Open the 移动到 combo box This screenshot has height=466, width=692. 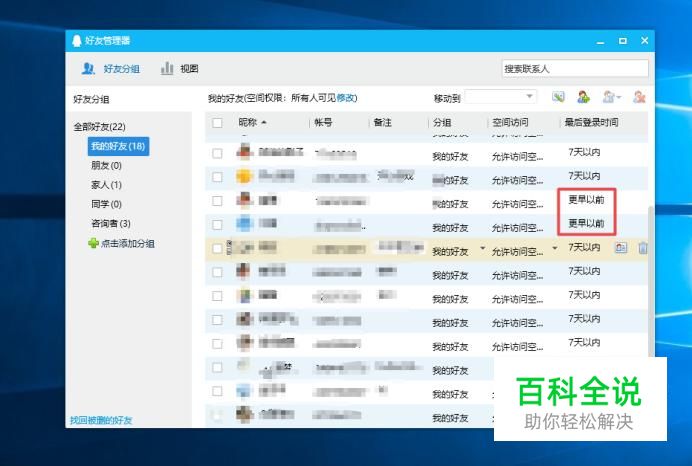pyautogui.click(x=500, y=97)
